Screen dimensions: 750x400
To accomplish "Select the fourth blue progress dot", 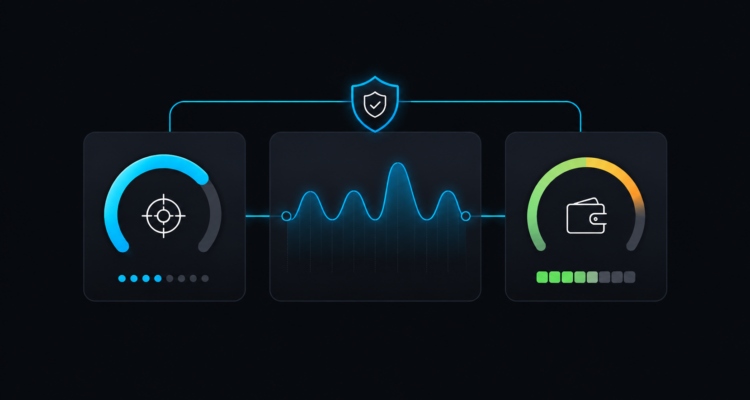I will click(158, 278).
